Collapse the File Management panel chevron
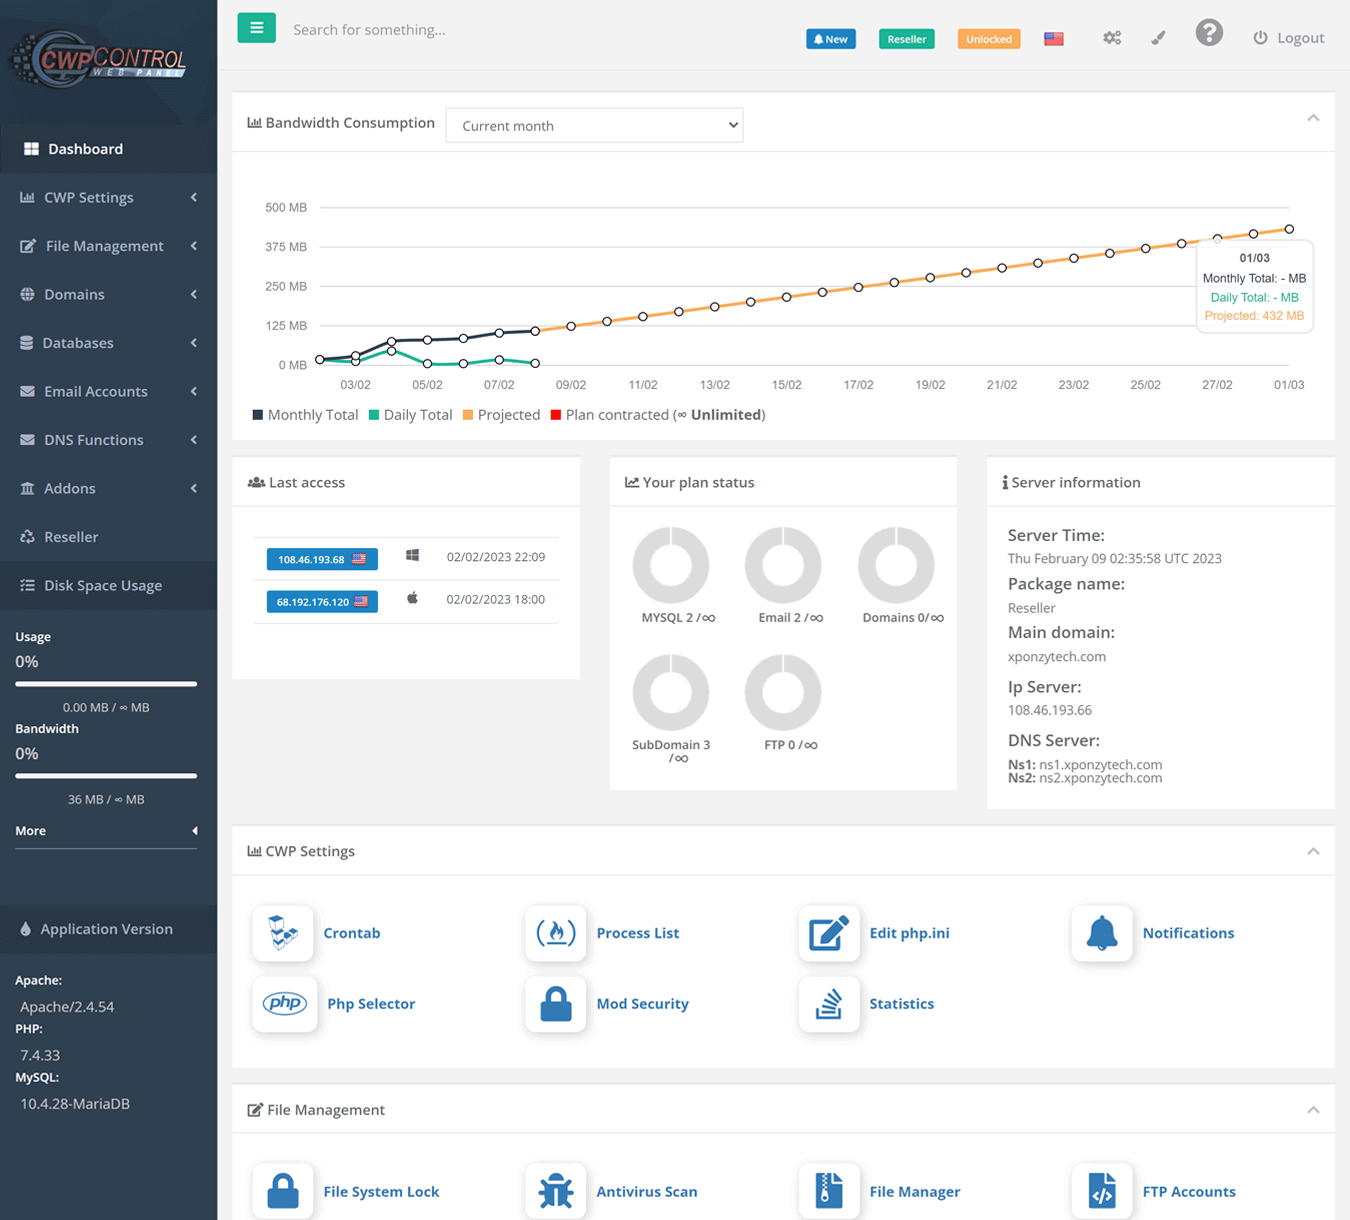Screen dimensions: 1350x1220 click(1313, 1110)
